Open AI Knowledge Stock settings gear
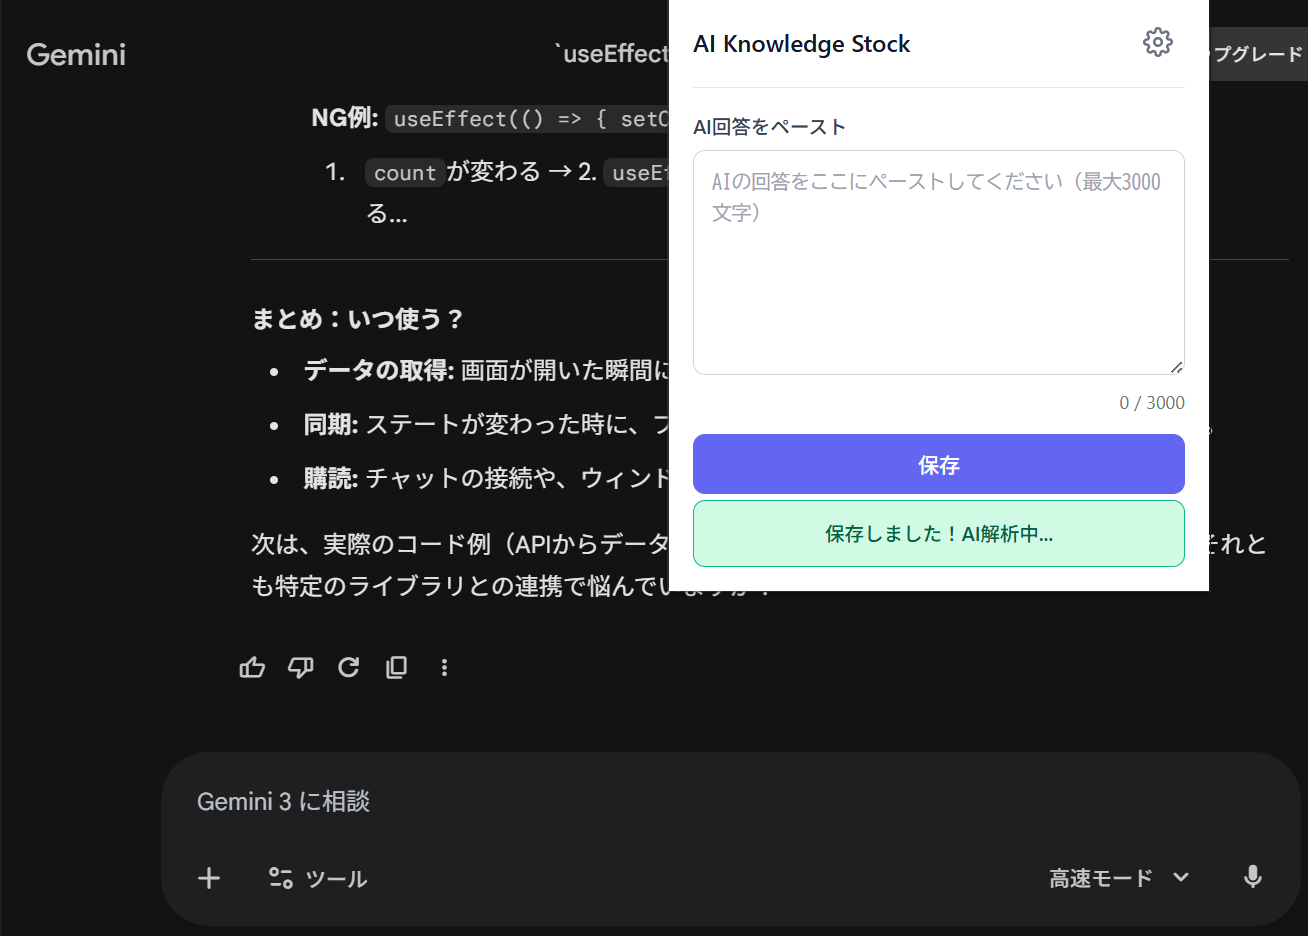Screen dimensions: 1308x936 (x=1157, y=42)
